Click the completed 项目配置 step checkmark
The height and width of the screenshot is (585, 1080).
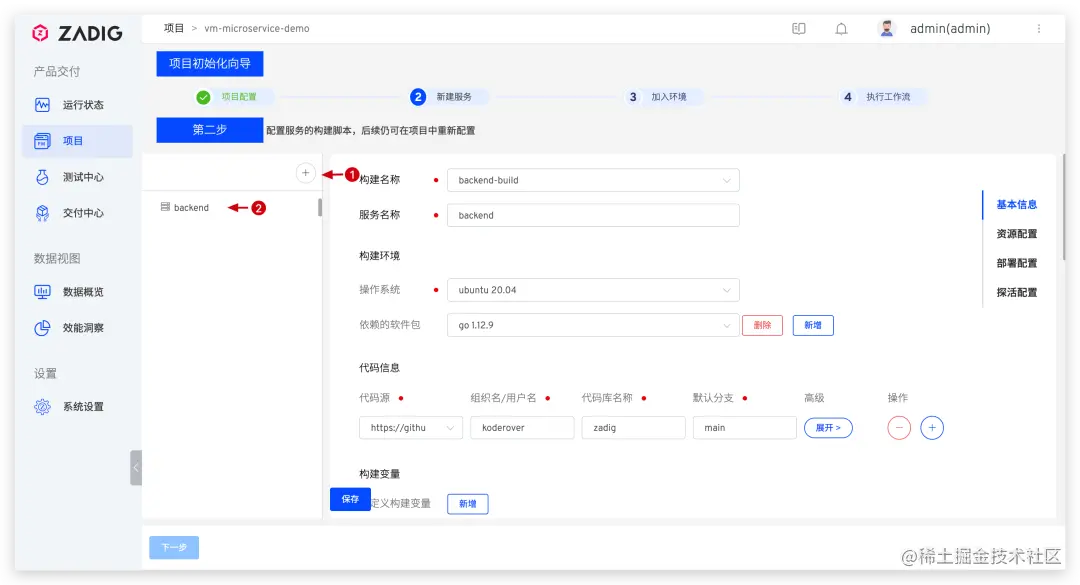(203, 97)
